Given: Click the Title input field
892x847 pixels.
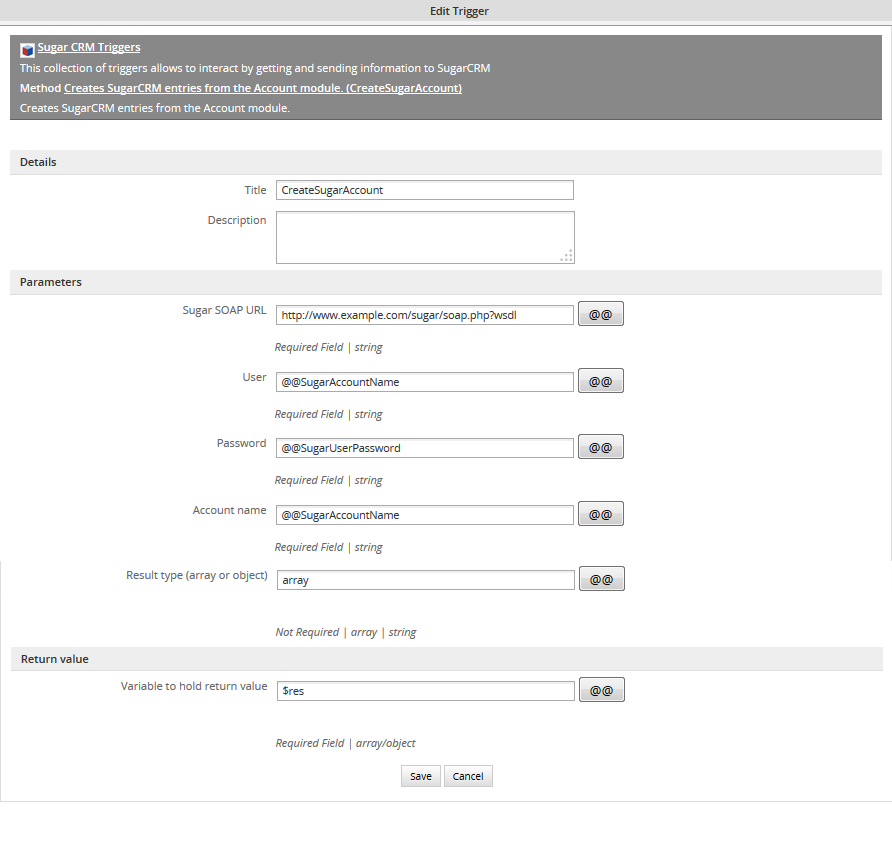Looking at the screenshot, I should tap(424, 190).
